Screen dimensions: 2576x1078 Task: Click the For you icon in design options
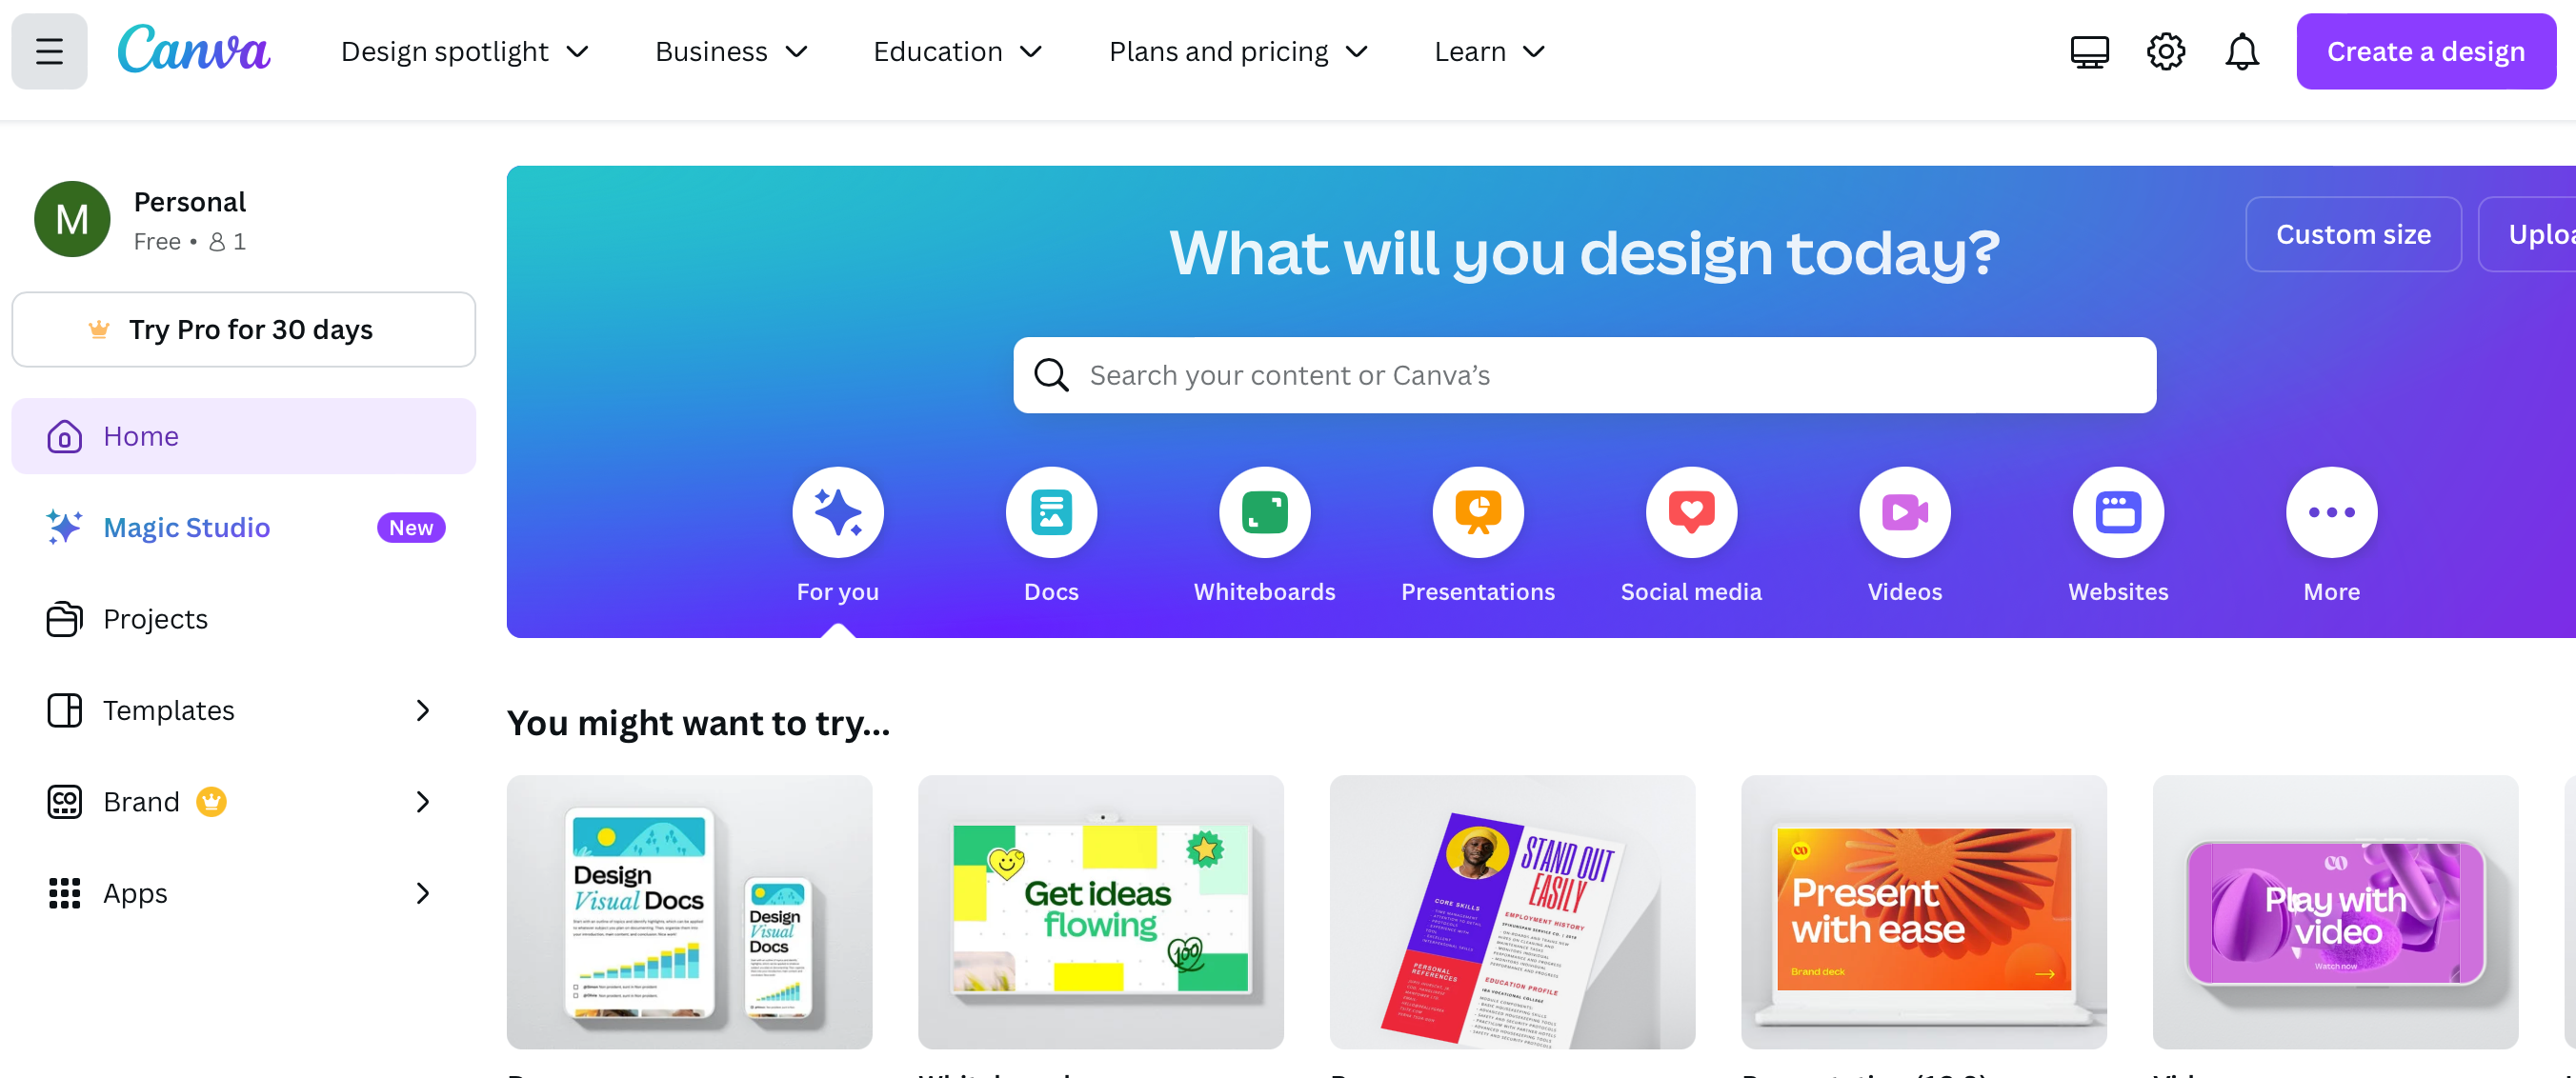pos(836,509)
